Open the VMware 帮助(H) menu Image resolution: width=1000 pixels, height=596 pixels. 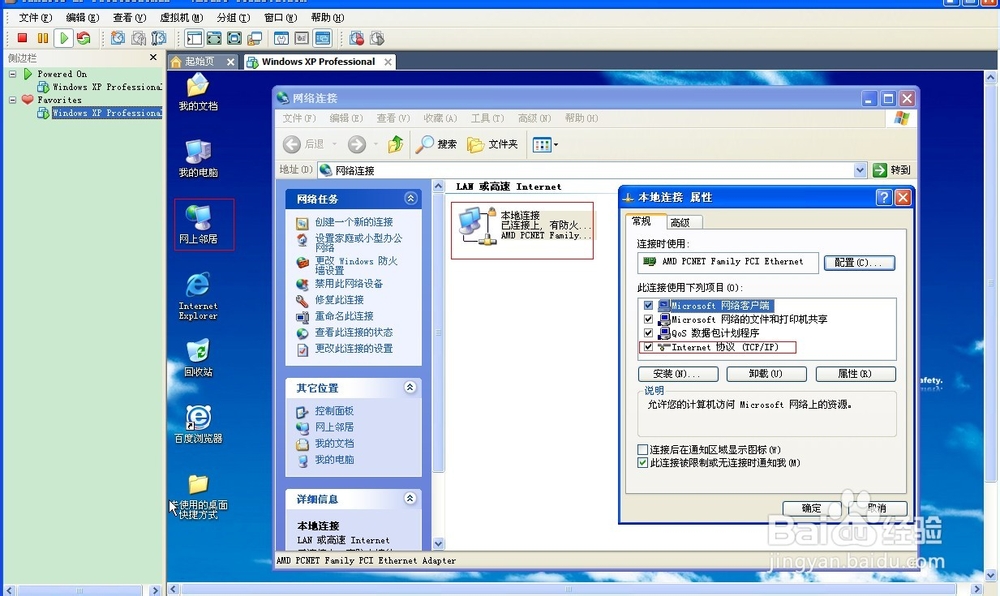pyautogui.click(x=327, y=18)
